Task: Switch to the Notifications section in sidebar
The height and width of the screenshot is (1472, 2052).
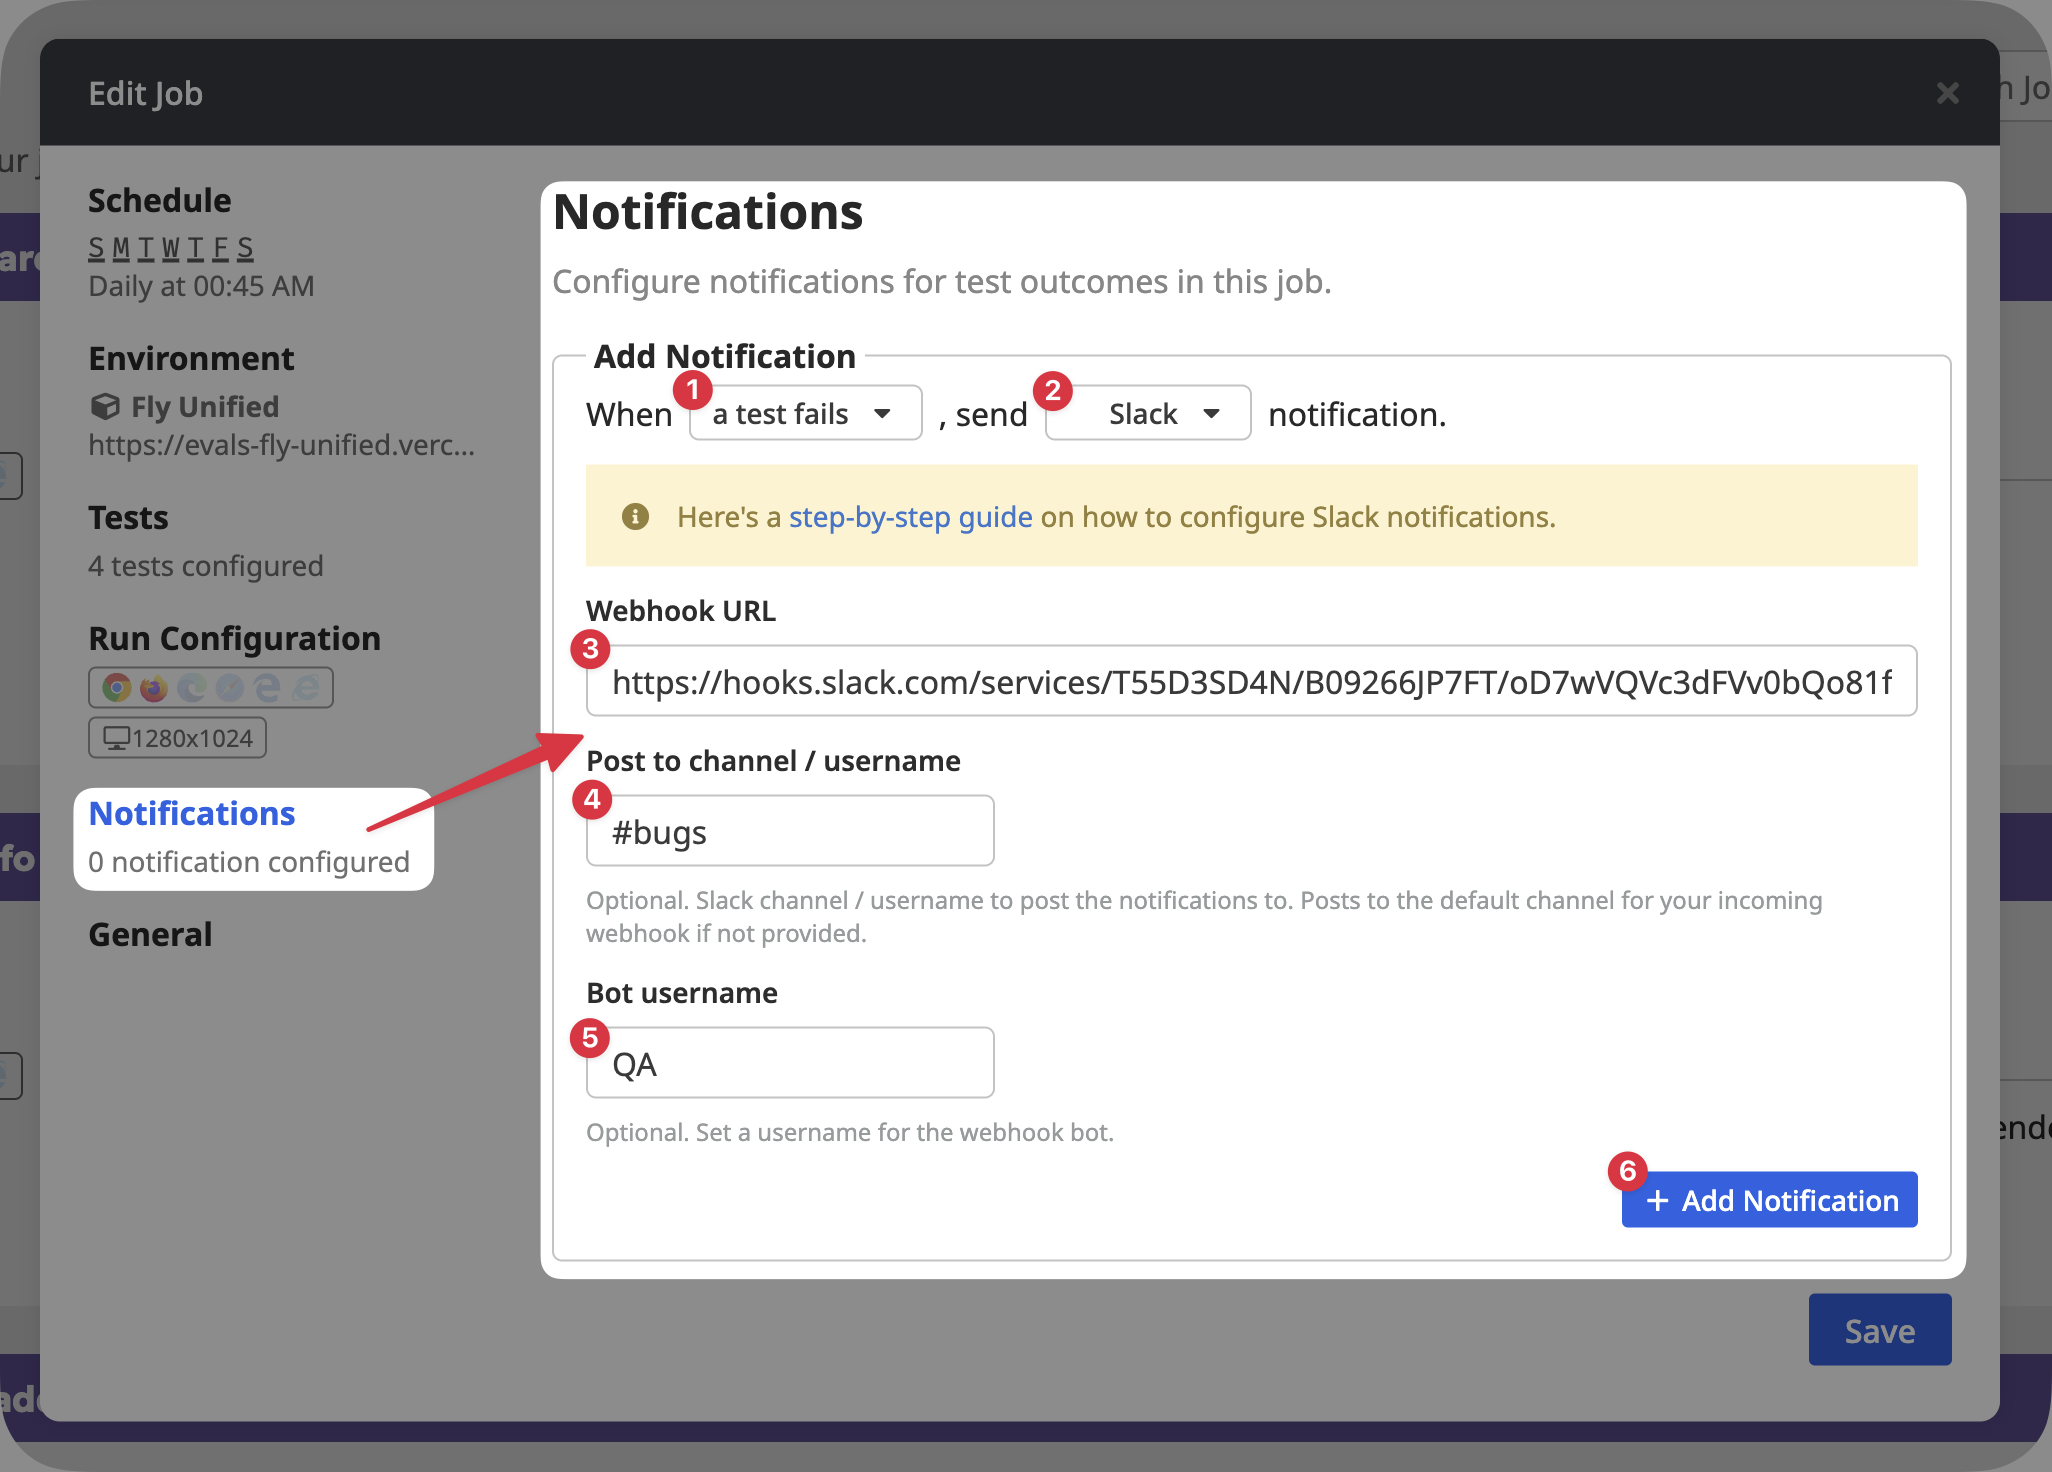Action: click(192, 813)
